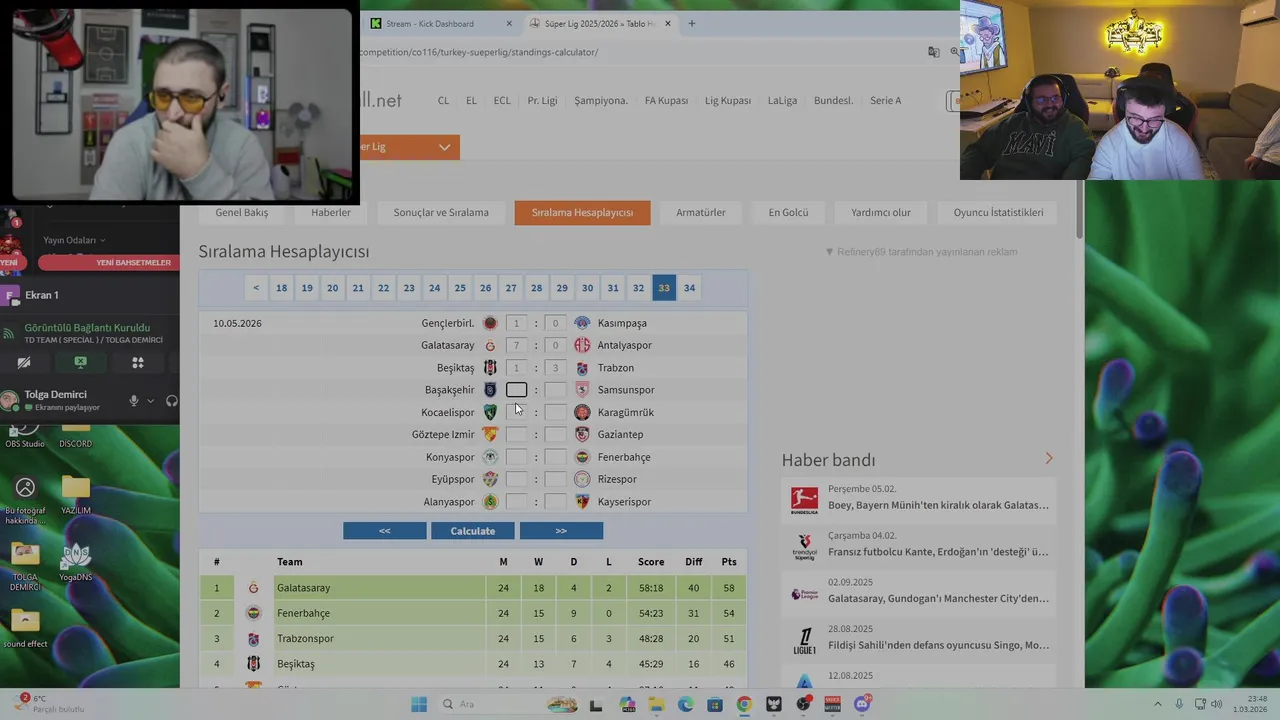Open the Serie A navigation link
The height and width of the screenshot is (720, 1280).
[x=885, y=101]
